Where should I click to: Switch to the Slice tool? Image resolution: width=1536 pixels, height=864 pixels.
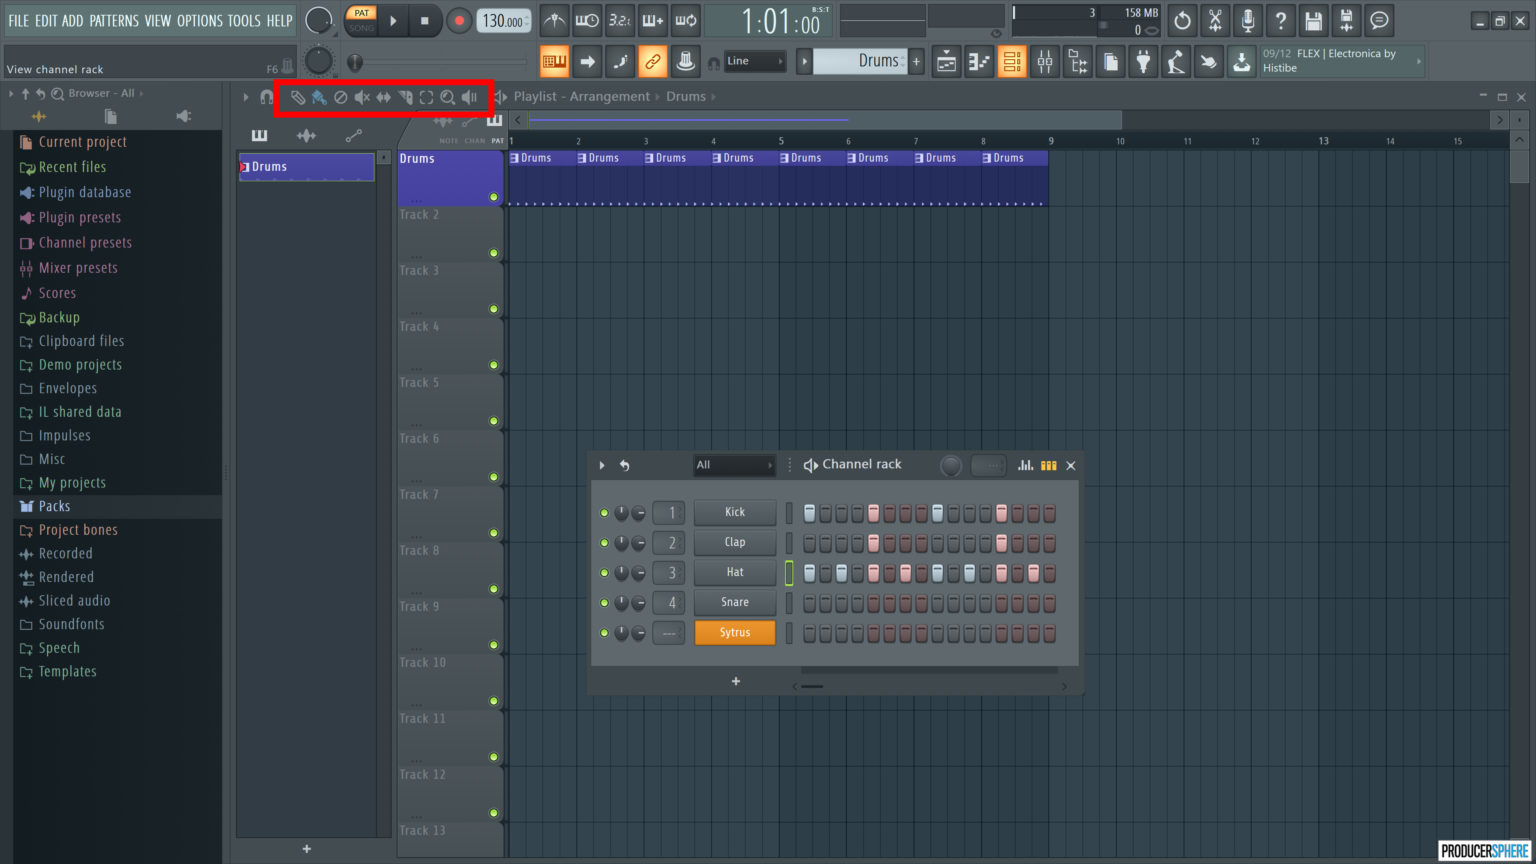pyautogui.click(x=406, y=97)
